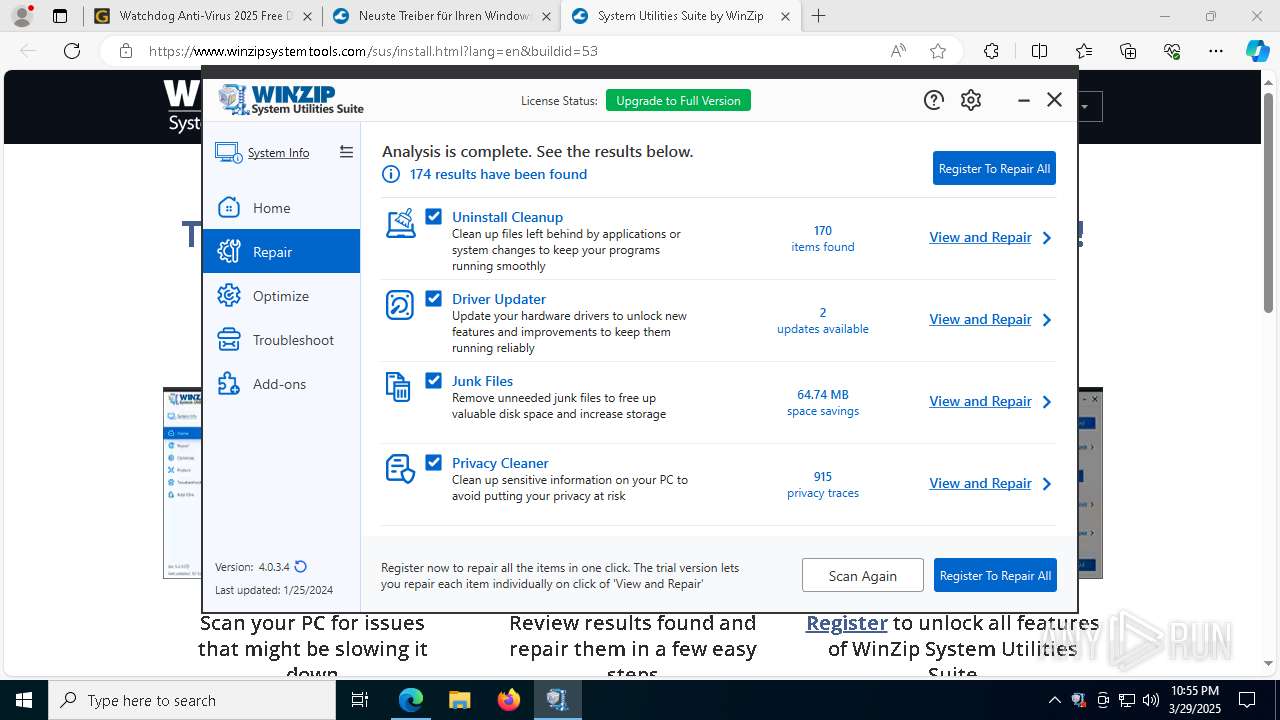
Task: Click the '64.74 MB' space savings value
Action: [823, 395]
